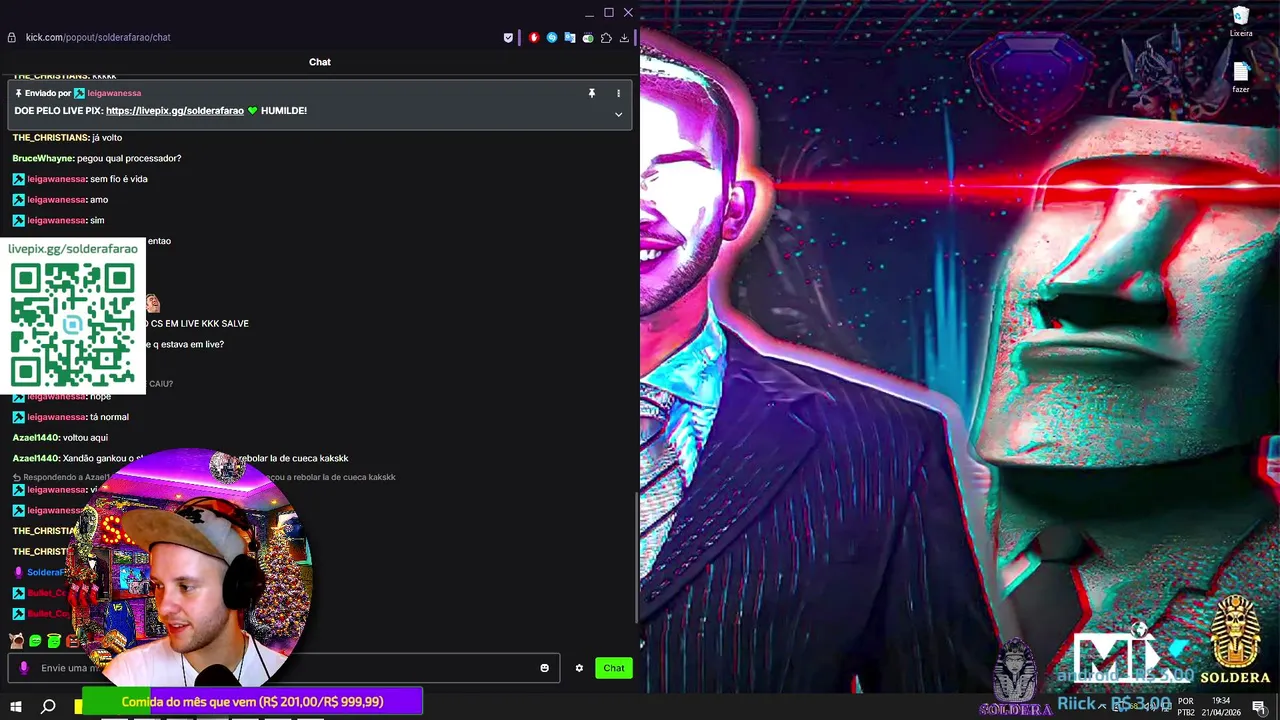This screenshot has width=1280, height=720.
Task: Click the green on/off toggle extension icon
Action: [588, 38]
